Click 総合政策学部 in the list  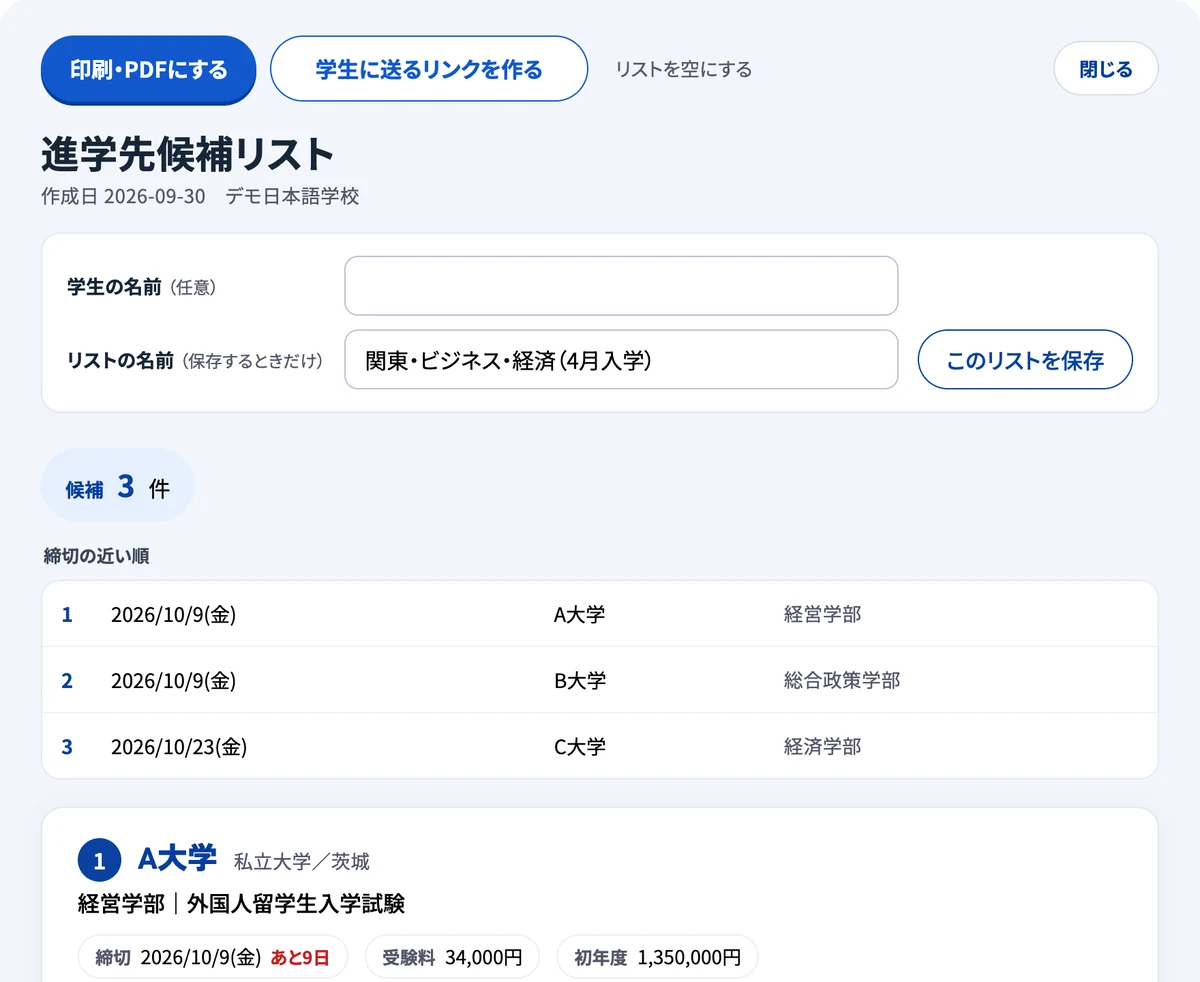coord(842,681)
